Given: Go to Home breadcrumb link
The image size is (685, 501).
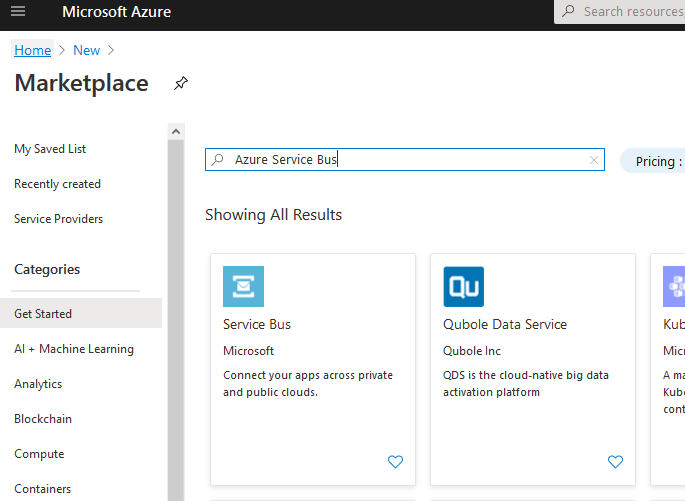Looking at the screenshot, I should (x=33, y=50).
